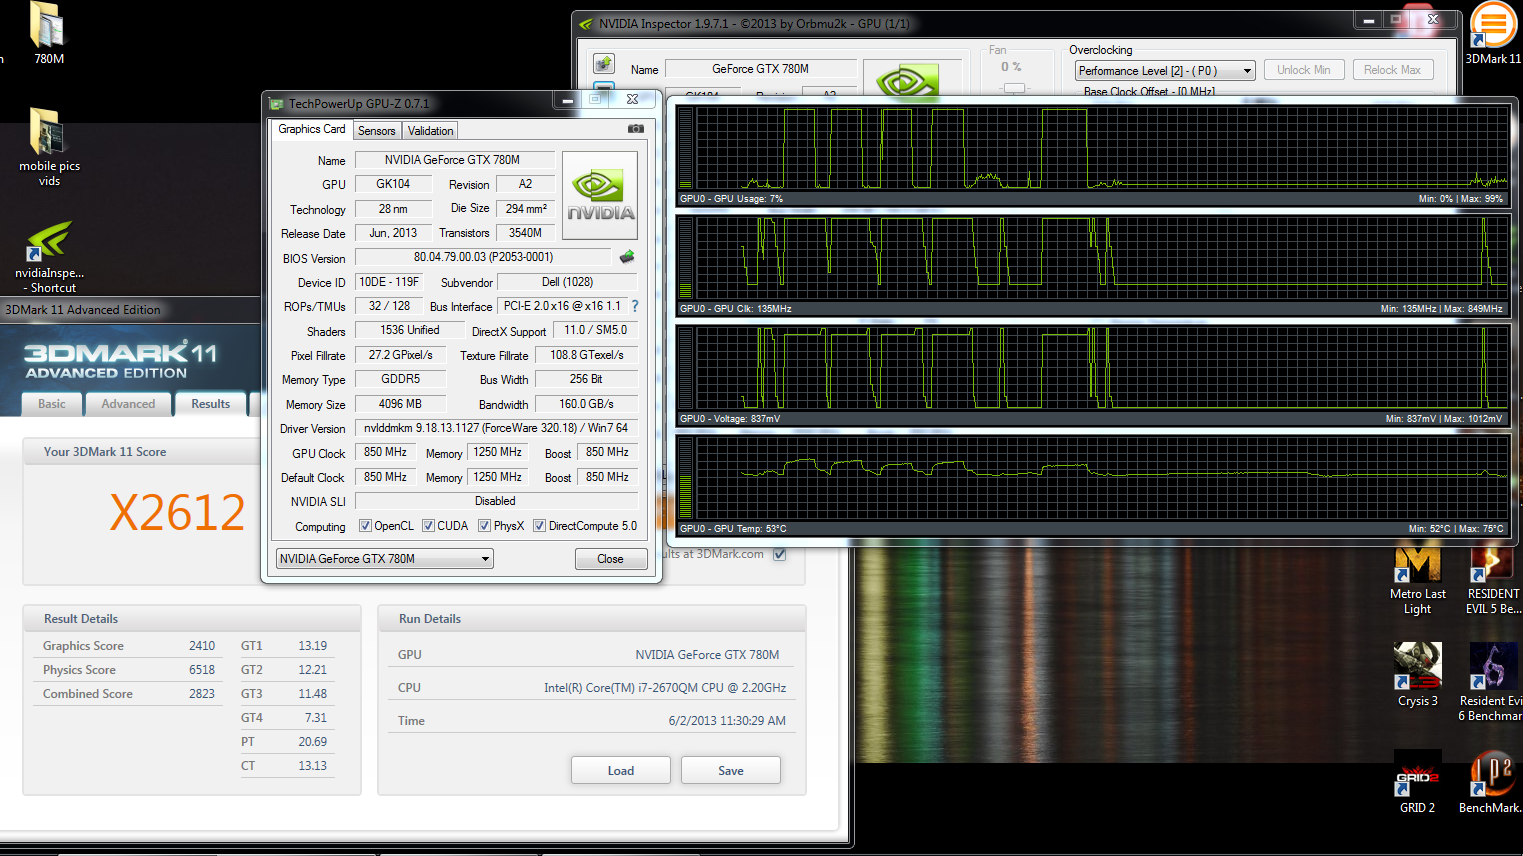Click the BIOS save chip icon in GPU-Z
This screenshot has height=856, width=1523.
[x=627, y=257]
